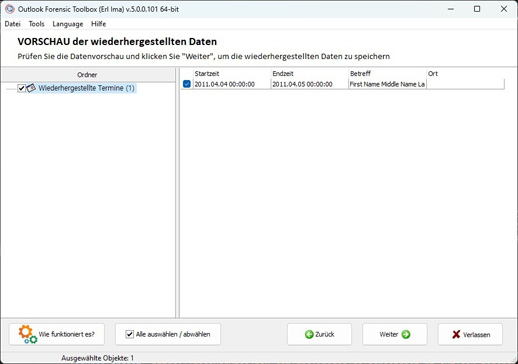518x364 pixels.
Task: Click the Wie funktioniert es? button
Action: [x=57, y=334]
